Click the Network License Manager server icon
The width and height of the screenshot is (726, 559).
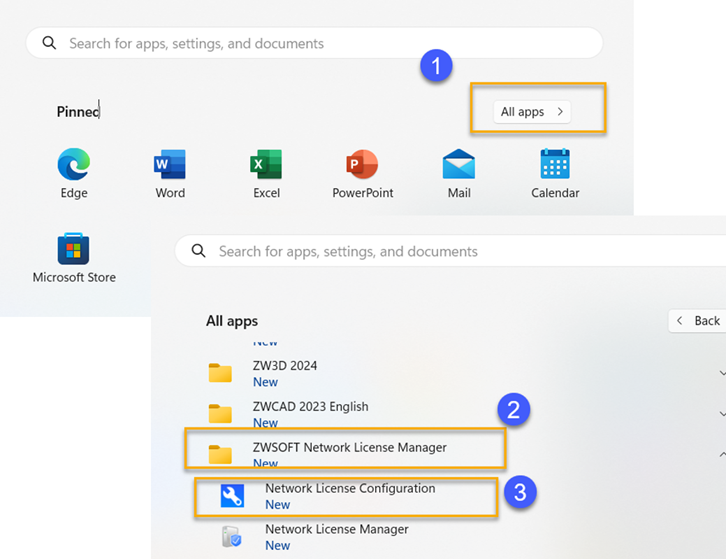232,537
